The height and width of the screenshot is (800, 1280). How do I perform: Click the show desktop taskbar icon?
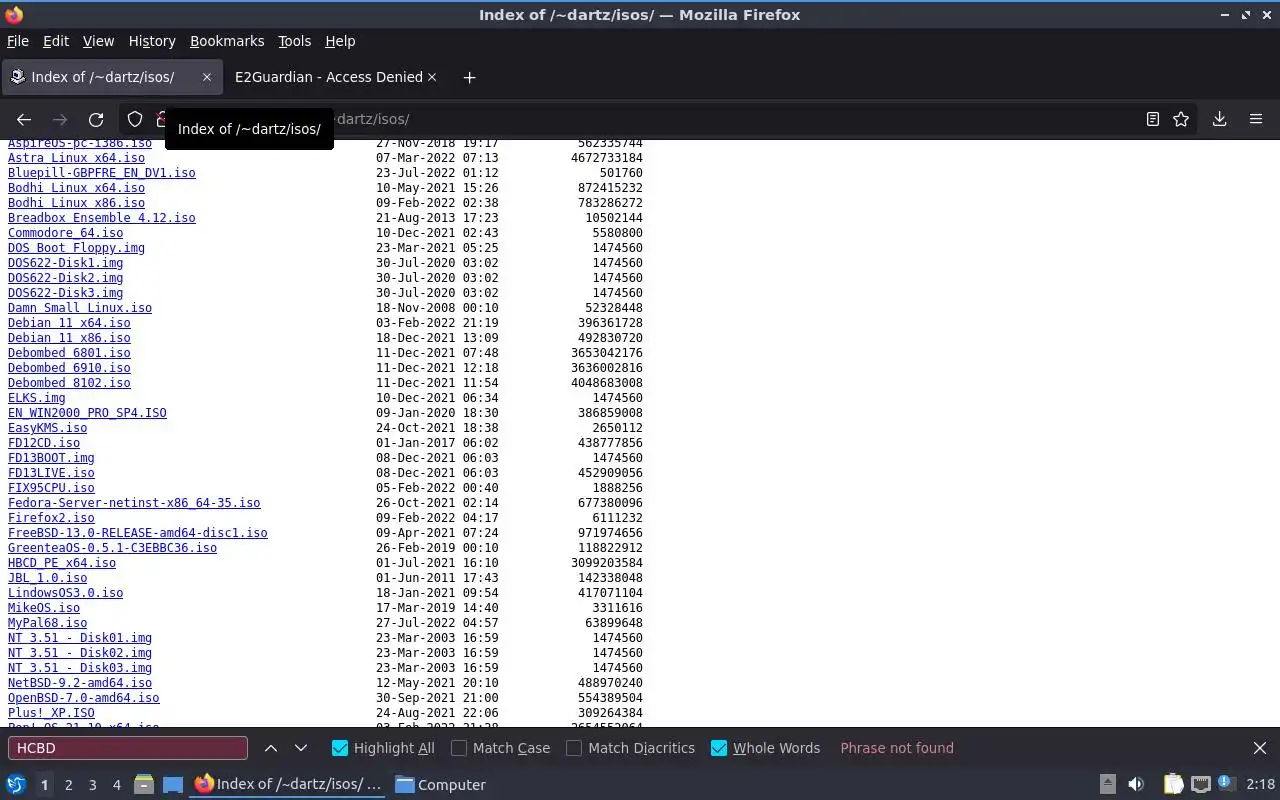coord(173,785)
